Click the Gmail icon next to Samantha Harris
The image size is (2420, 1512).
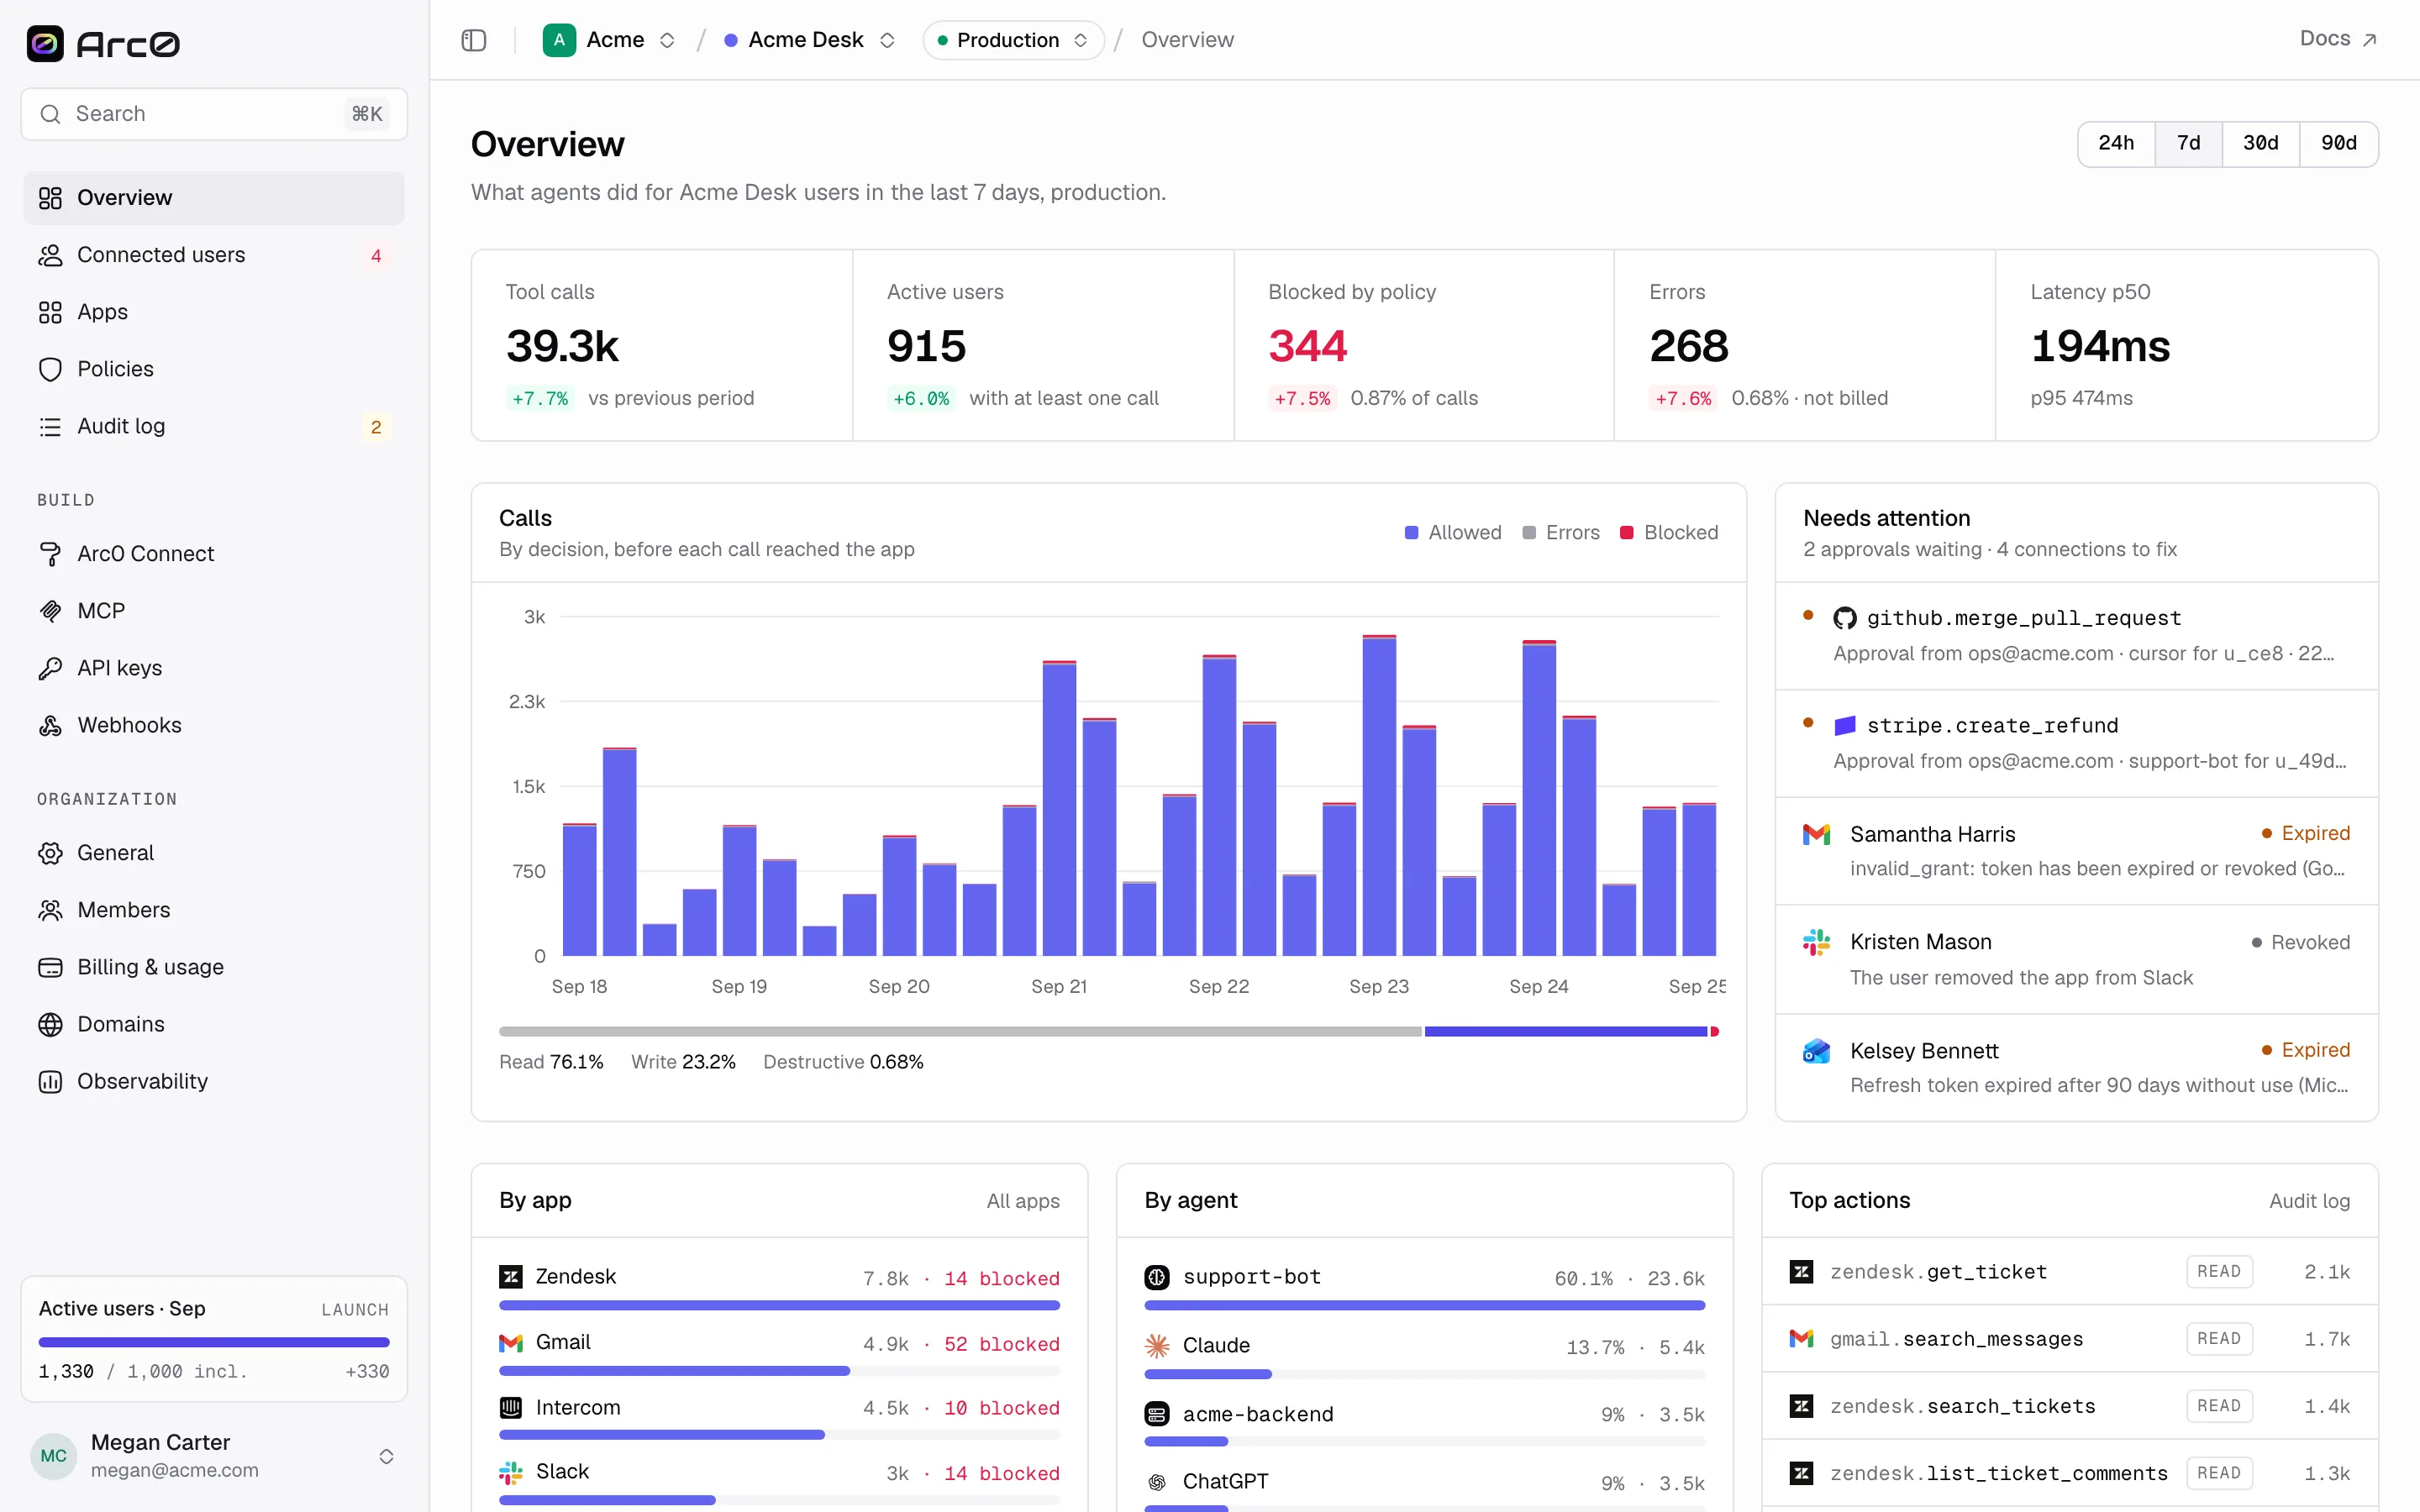[x=1816, y=834]
